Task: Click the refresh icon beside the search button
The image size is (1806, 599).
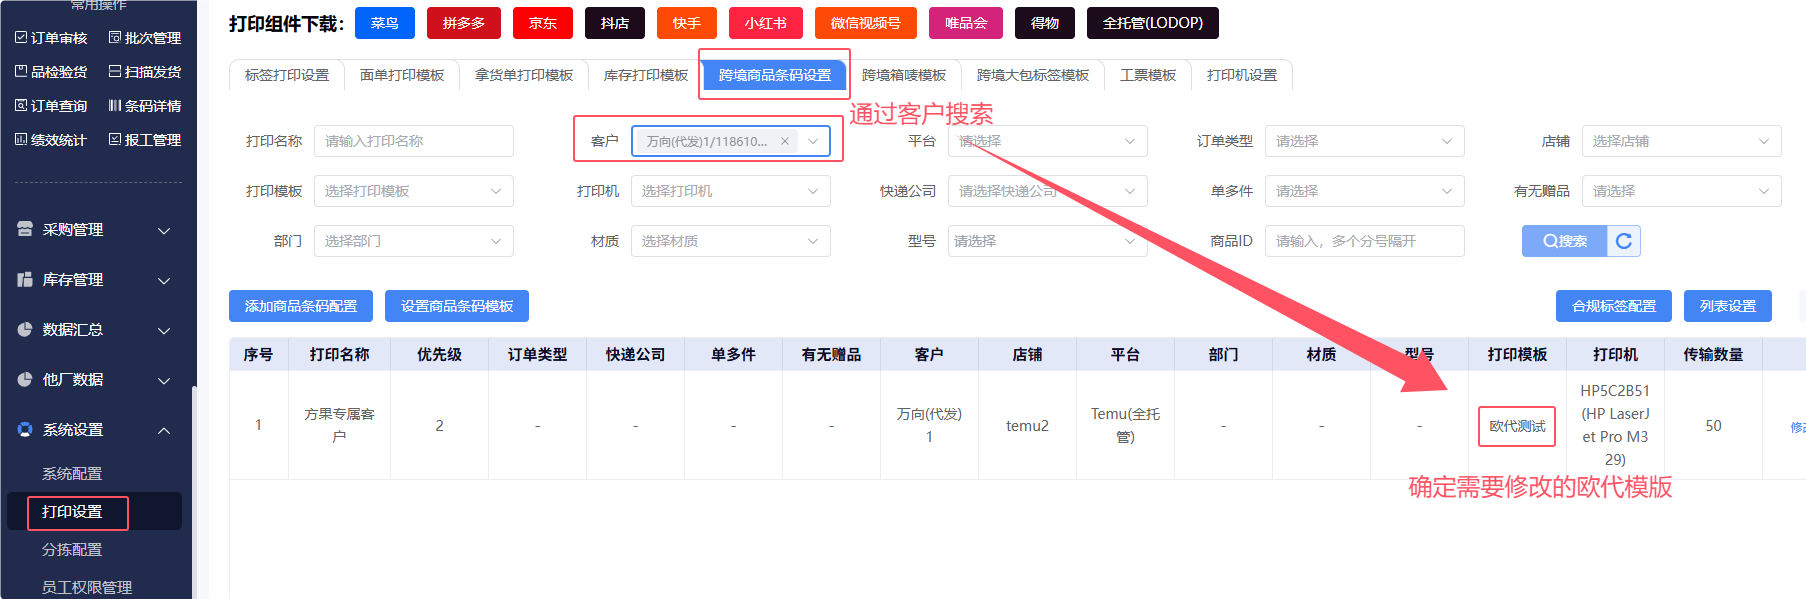Action: tap(1623, 241)
